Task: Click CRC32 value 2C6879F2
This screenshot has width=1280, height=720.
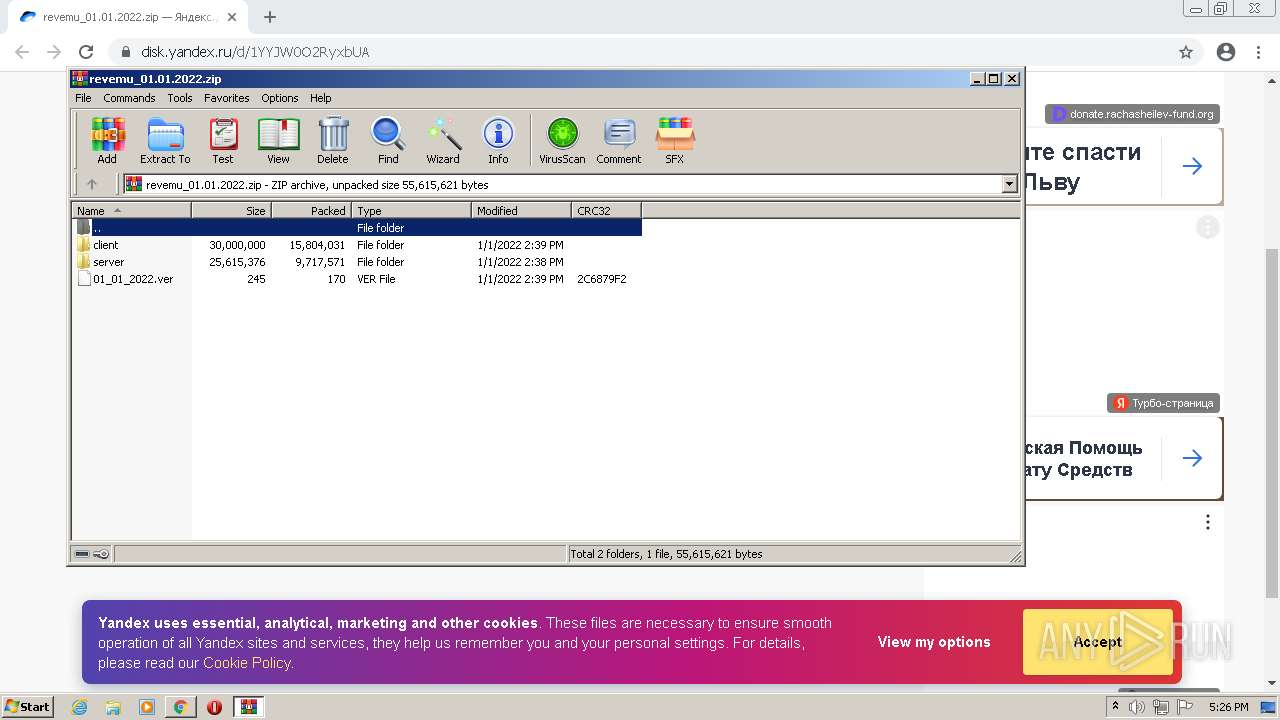Action: 601,279
